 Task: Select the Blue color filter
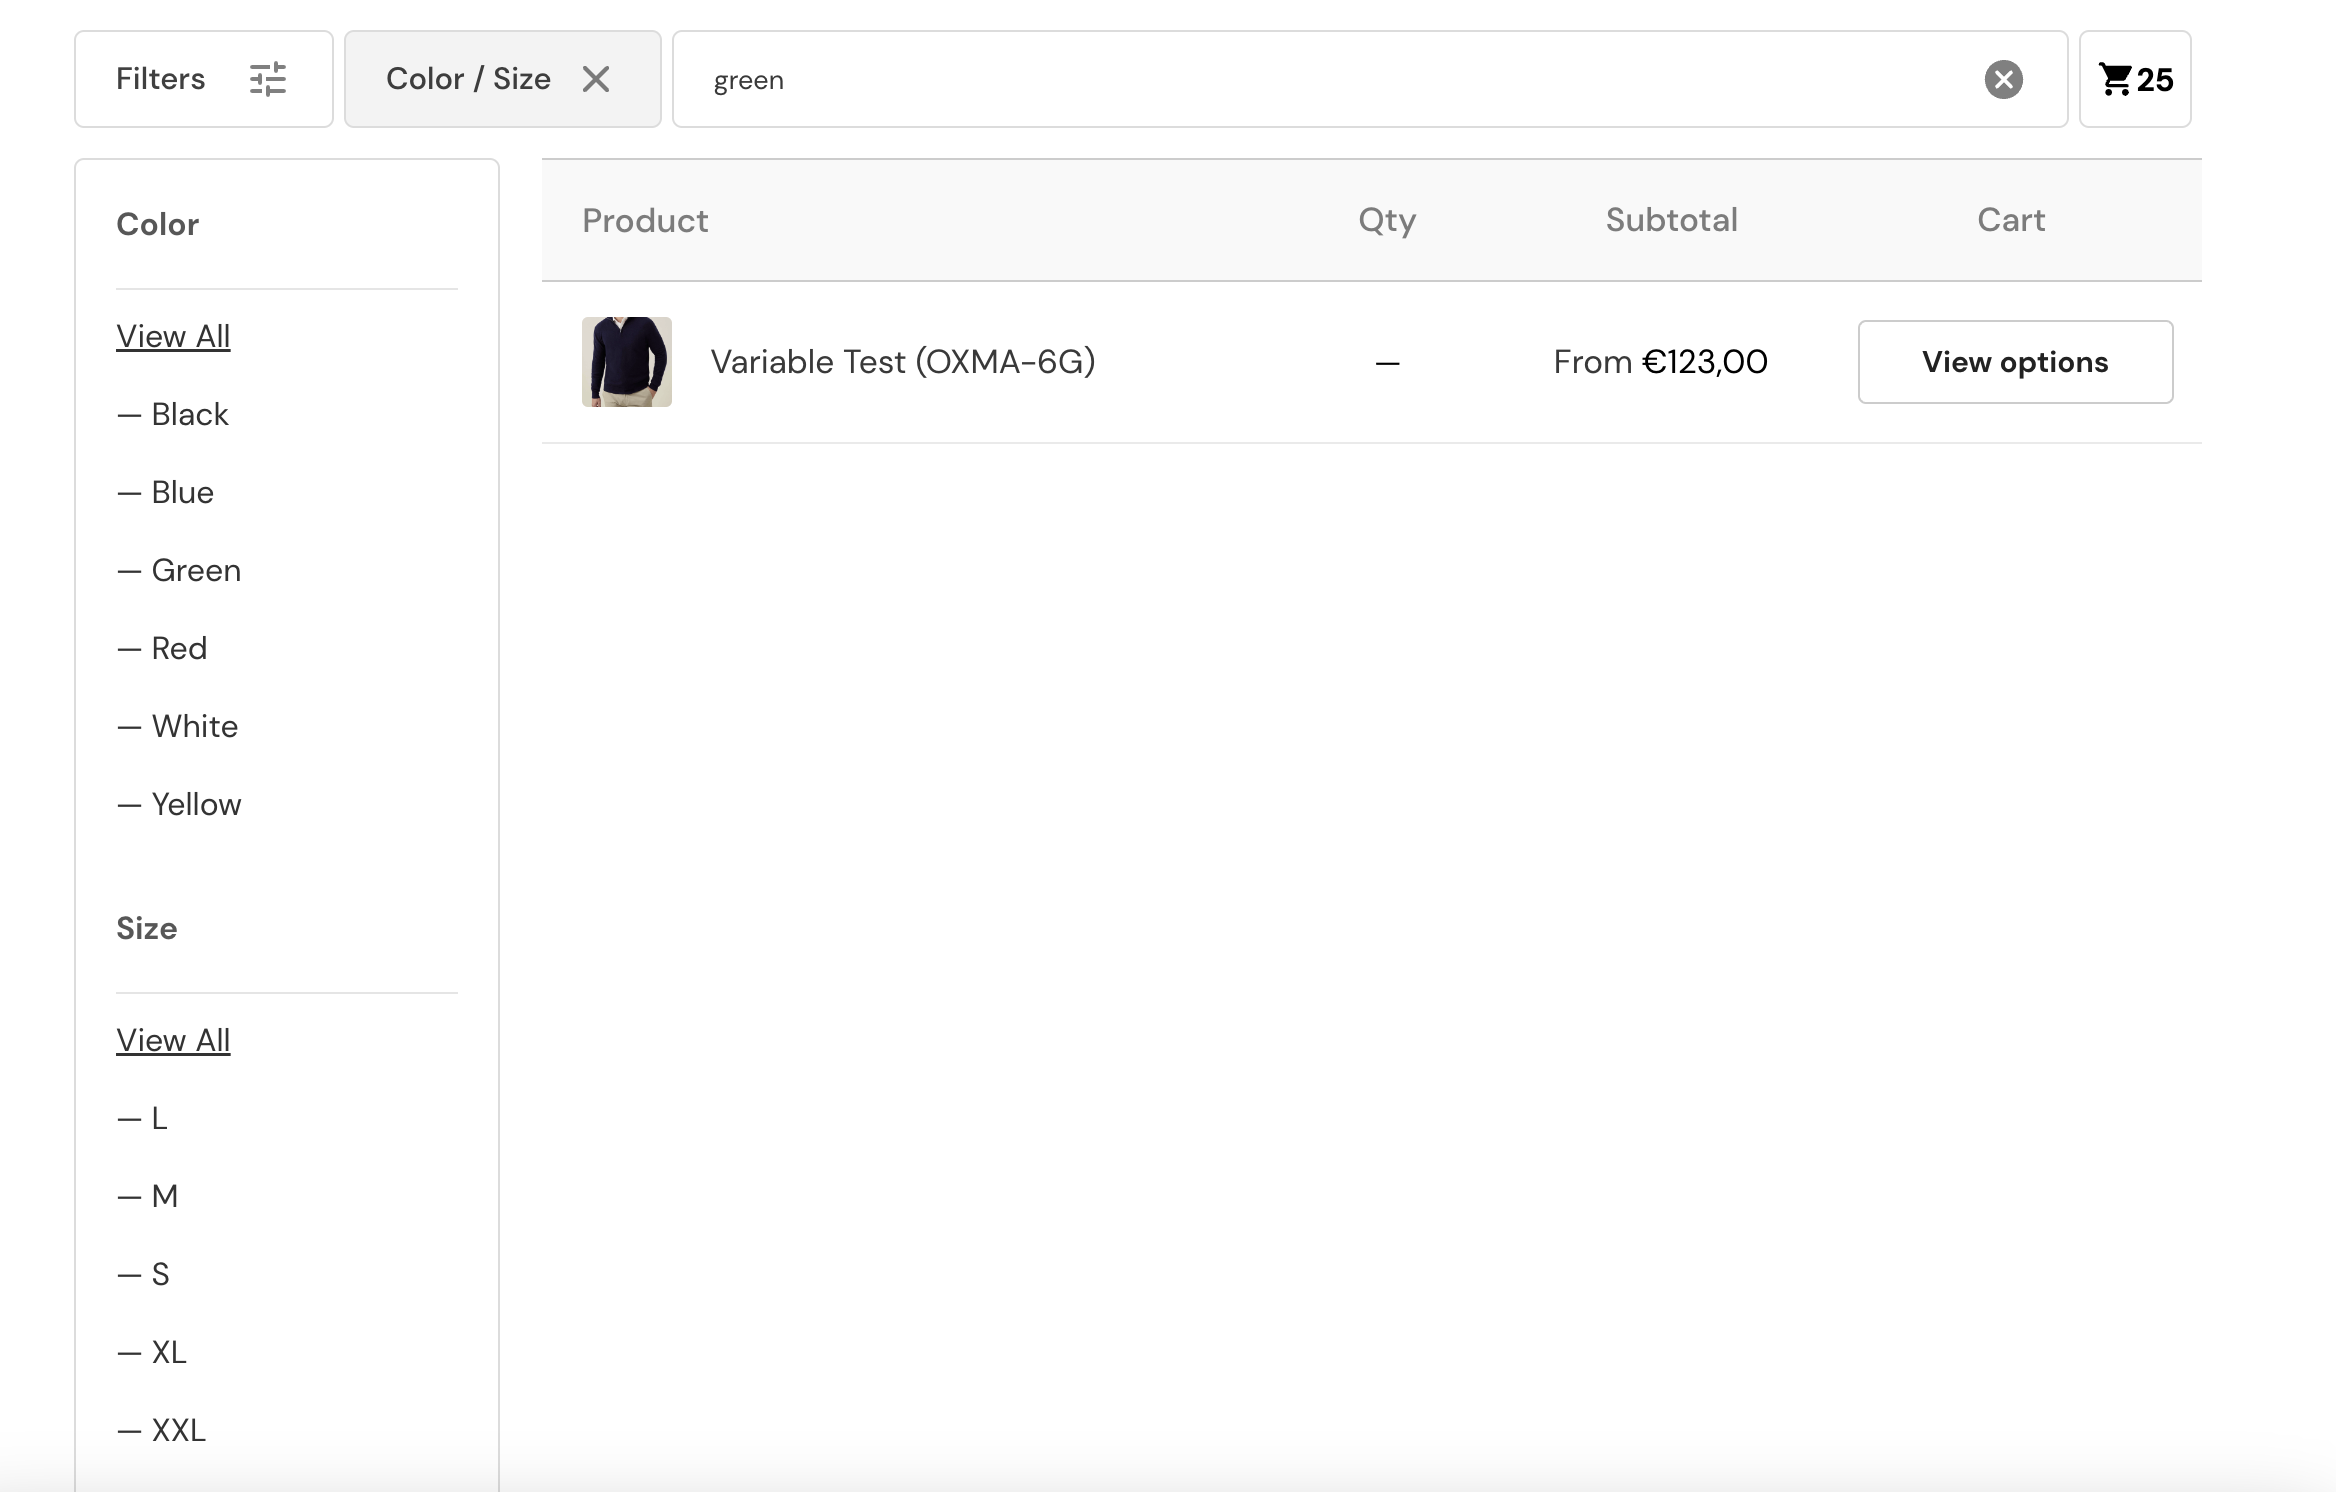[x=182, y=492]
